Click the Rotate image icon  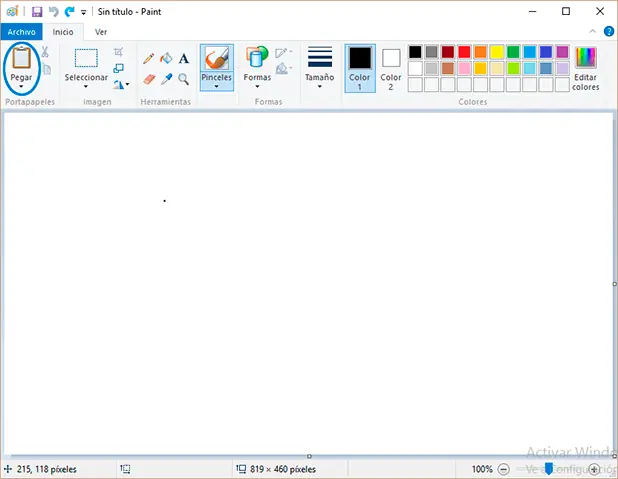pyautogui.click(x=119, y=84)
